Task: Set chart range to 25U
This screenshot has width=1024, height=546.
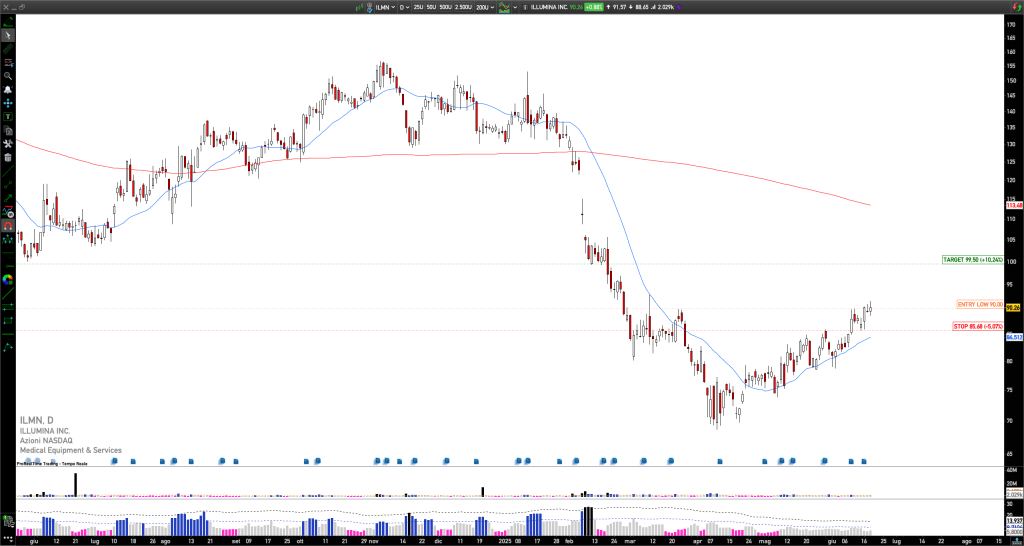Action: pyautogui.click(x=418, y=7)
